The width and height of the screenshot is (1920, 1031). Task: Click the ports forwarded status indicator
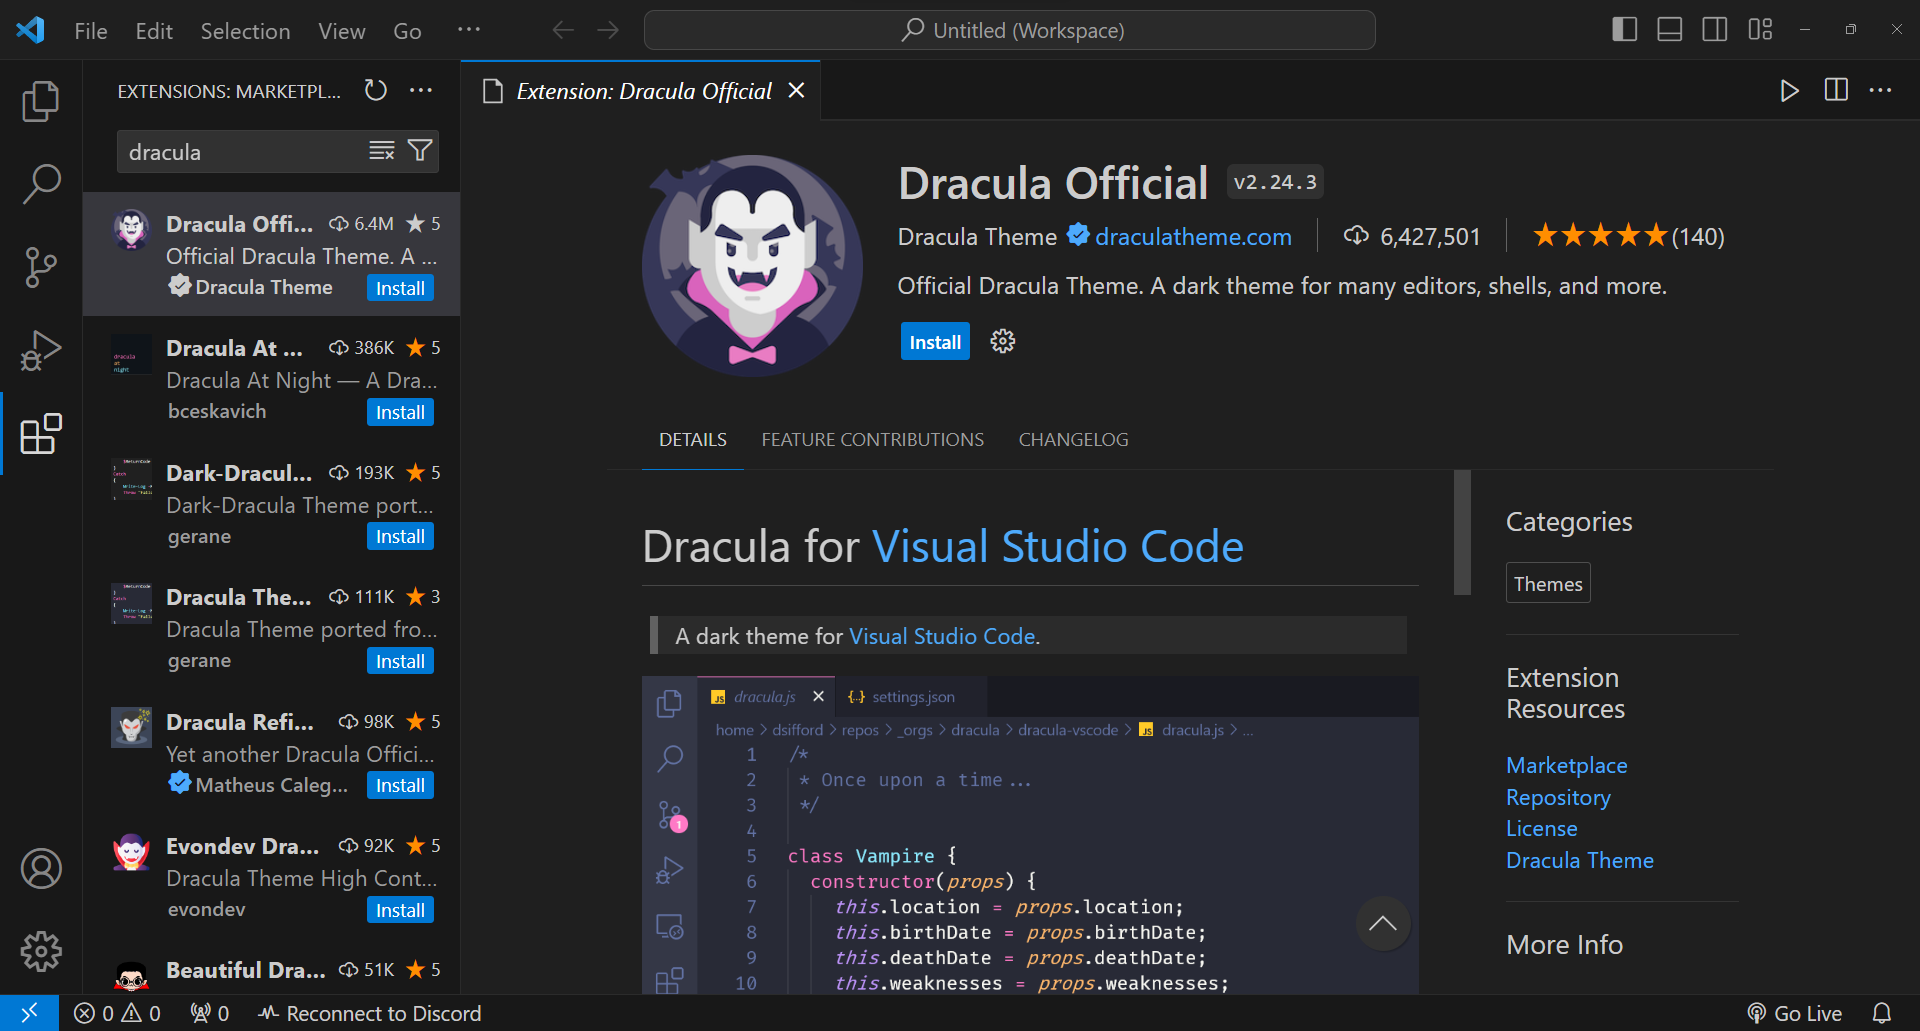pos(210,1013)
